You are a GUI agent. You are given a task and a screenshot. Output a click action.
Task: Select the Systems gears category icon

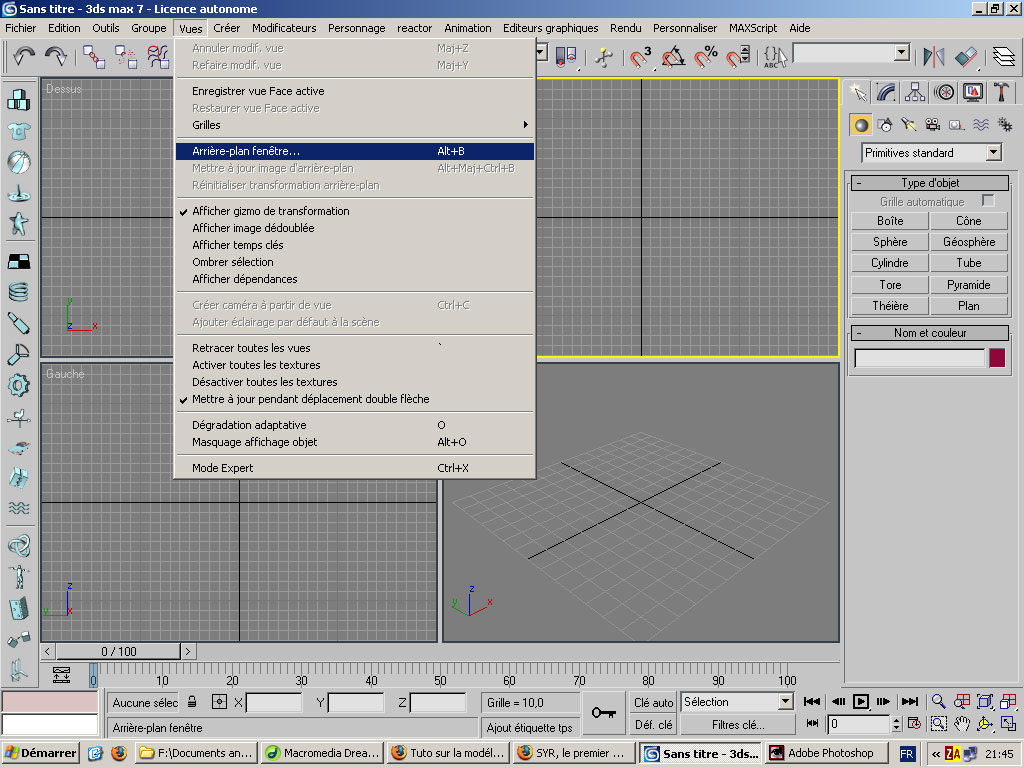click(1004, 125)
